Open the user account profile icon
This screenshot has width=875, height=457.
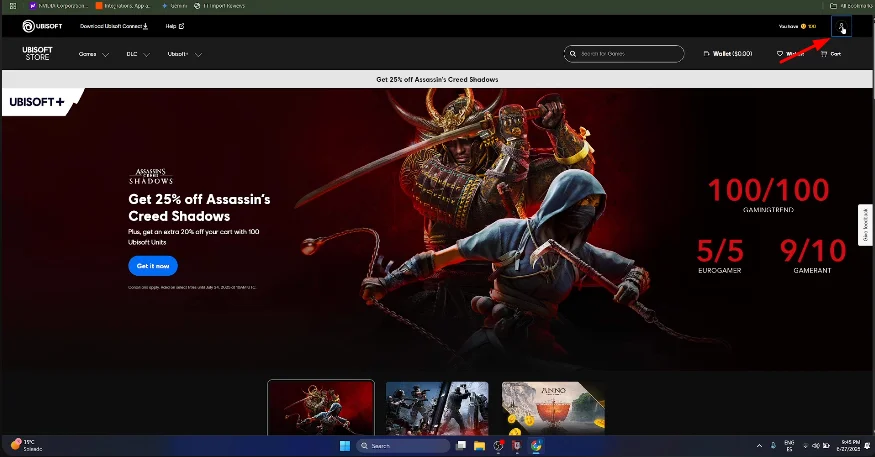pos(841,26)
